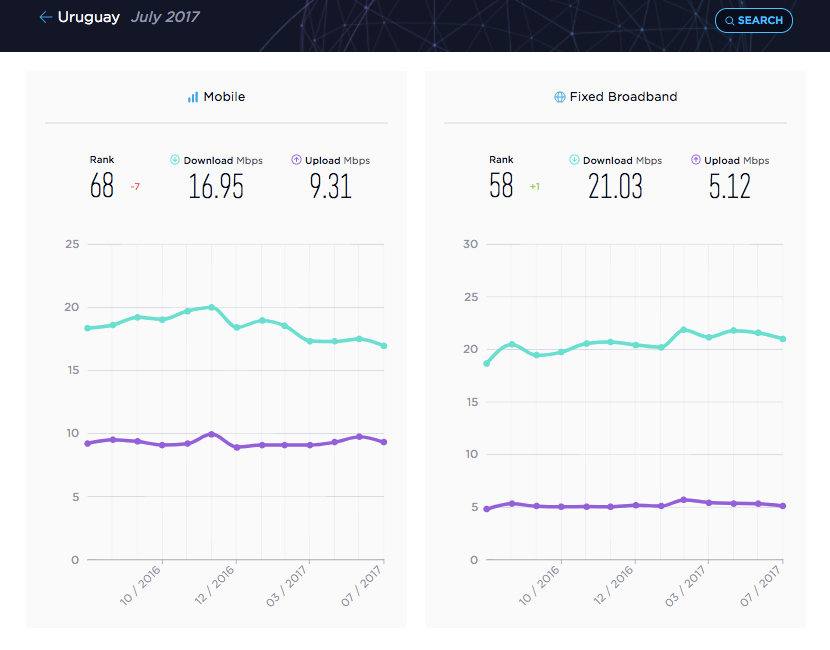Click the 25 y-axis label in Mobile chart
Screen dimensions: 830x650
pos(72,245)
